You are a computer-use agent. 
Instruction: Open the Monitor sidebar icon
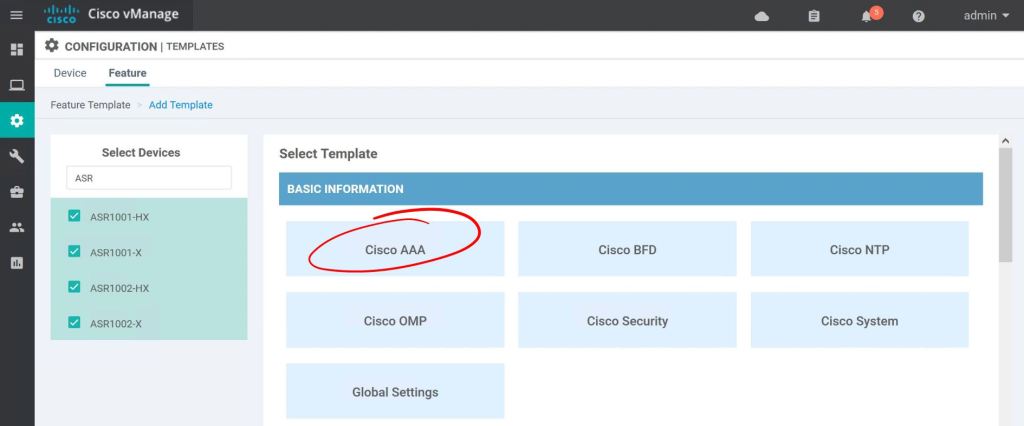point(16,85)
